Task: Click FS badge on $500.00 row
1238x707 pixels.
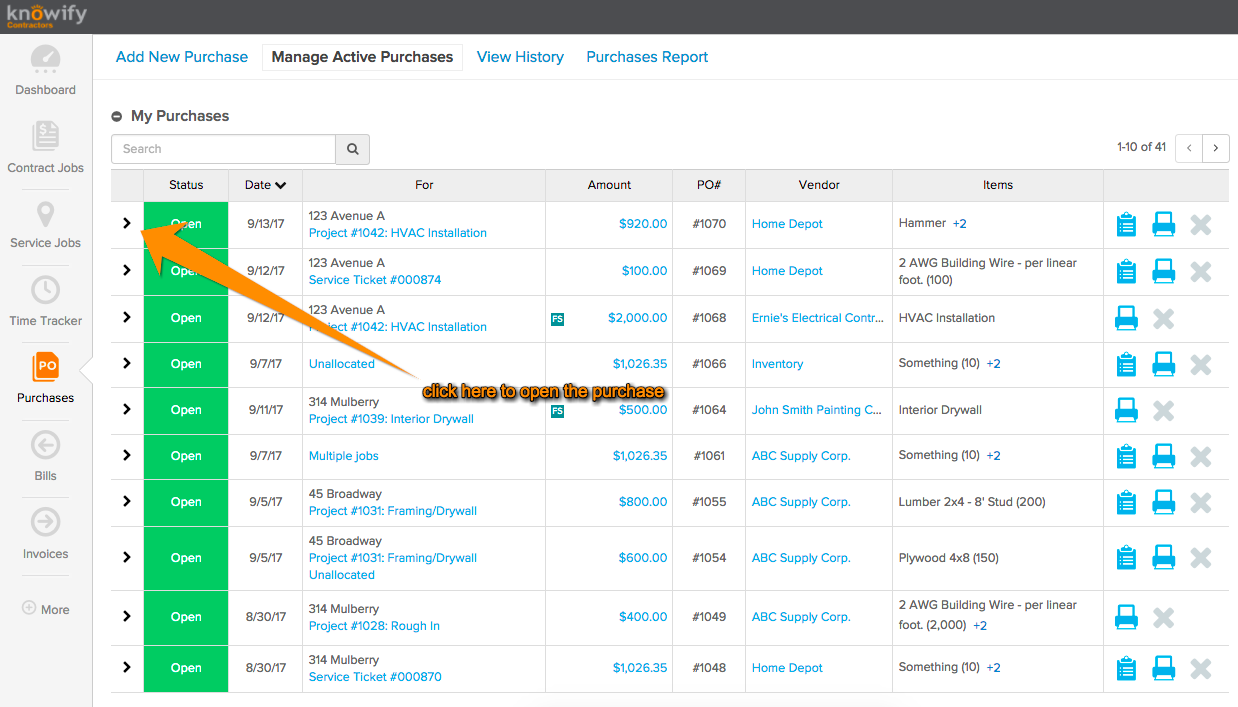Action: pyautogui.click(x=557, y=411)
